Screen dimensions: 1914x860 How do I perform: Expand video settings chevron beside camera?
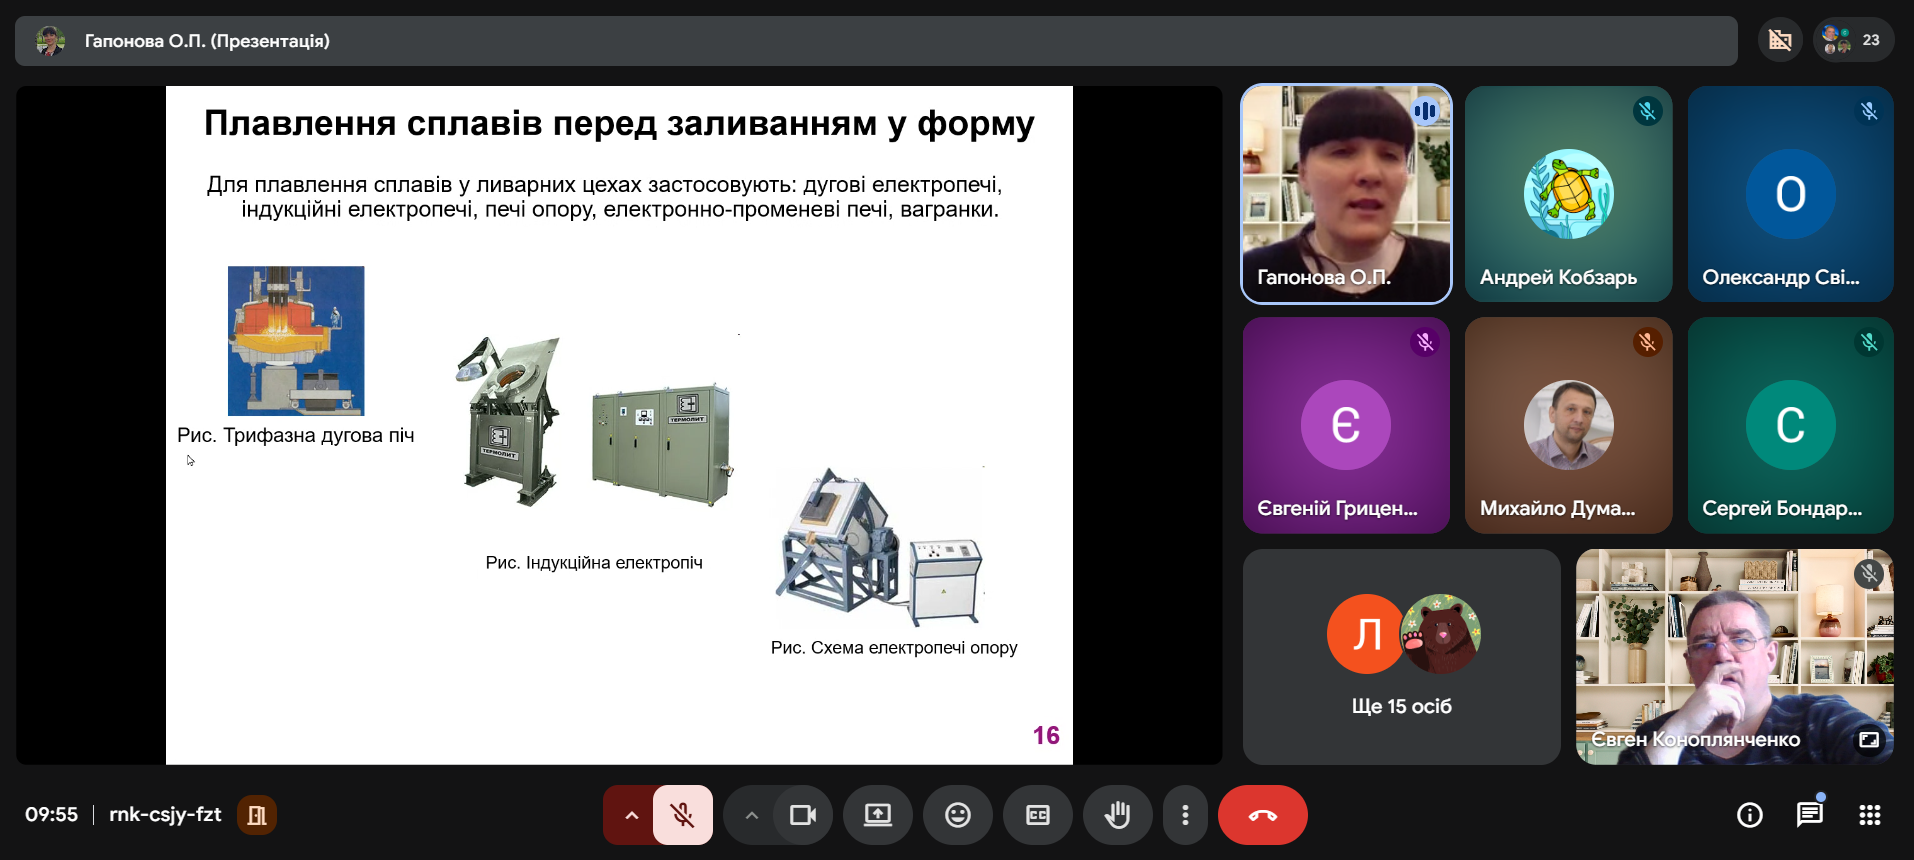pos(751,815)
